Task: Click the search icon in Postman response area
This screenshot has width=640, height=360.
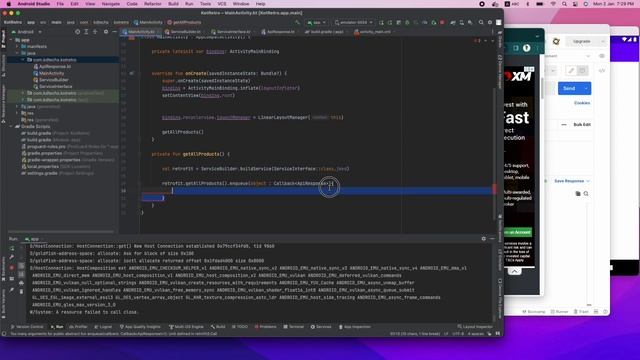Action: tap(586, 194)
